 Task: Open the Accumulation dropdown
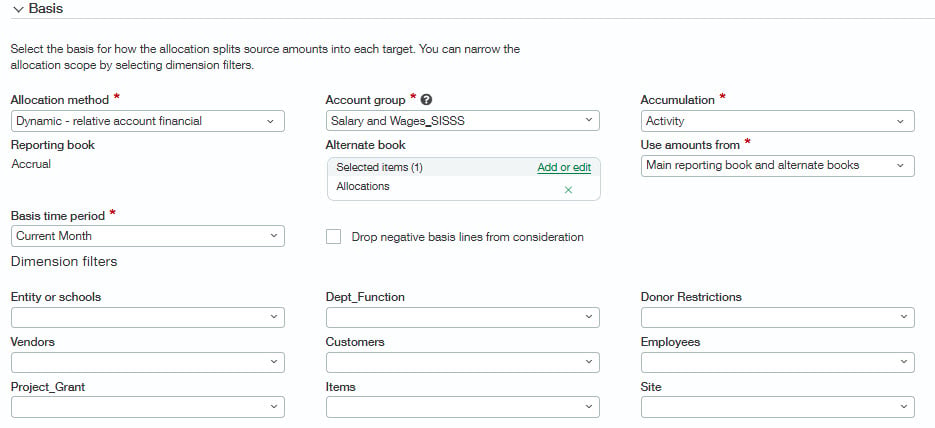pos(778,121)
